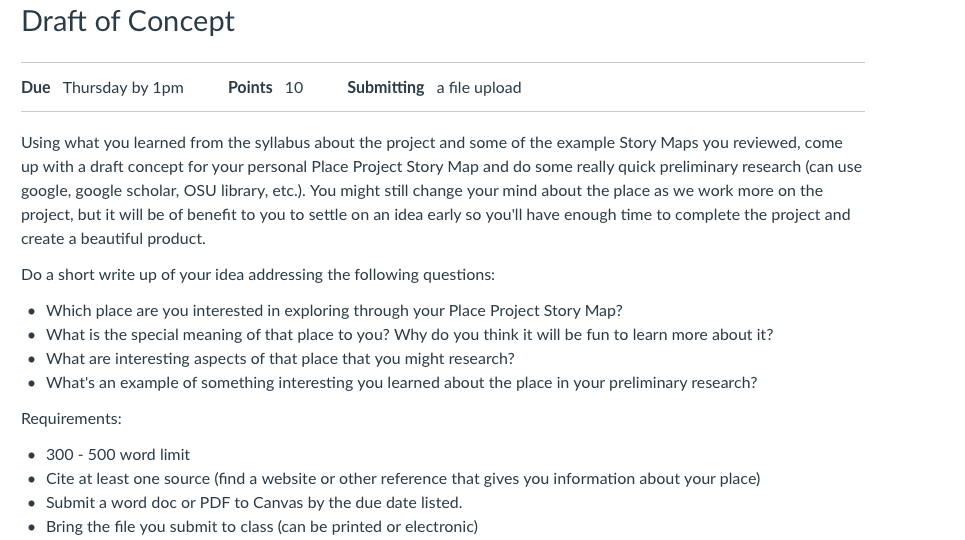Image resolution: width=965 pixels, height=540 pixels.
Task: Click the Due label
Action: tap(36, 87)
